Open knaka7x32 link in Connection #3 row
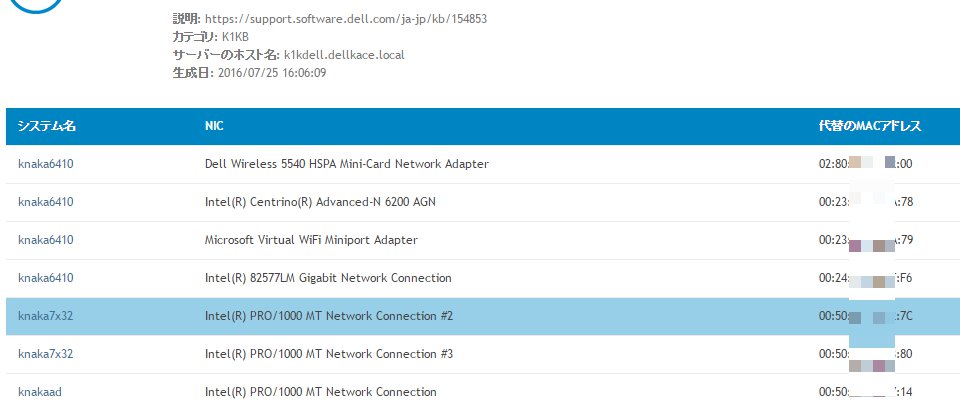Viewport: 960px width, 406px height. pos(46,354)
